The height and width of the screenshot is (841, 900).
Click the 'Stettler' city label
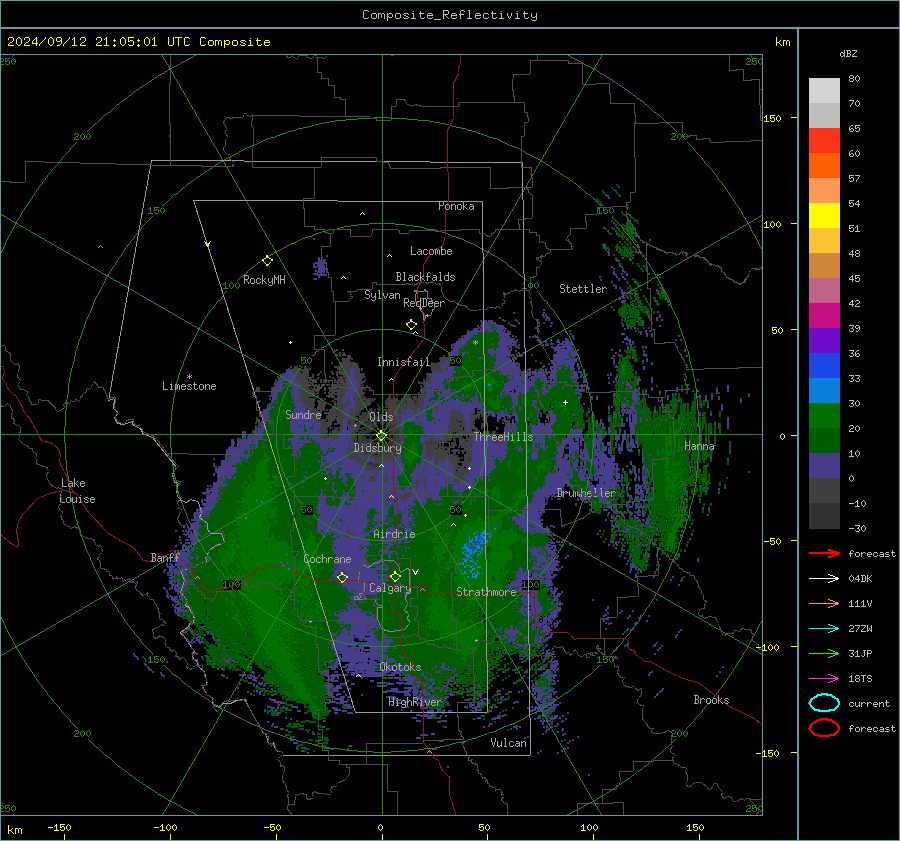coord(583,289)
